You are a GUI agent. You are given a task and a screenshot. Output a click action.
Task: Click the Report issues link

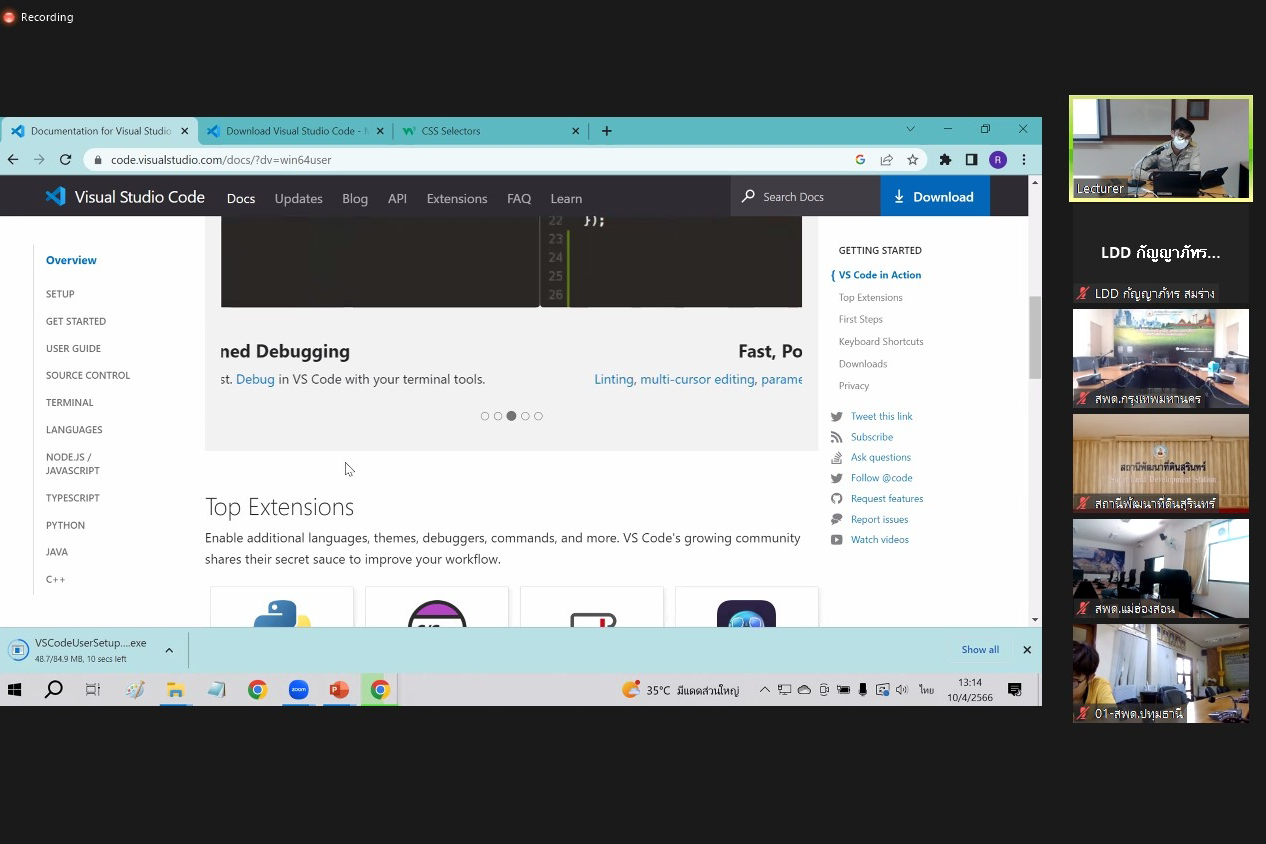880,519
